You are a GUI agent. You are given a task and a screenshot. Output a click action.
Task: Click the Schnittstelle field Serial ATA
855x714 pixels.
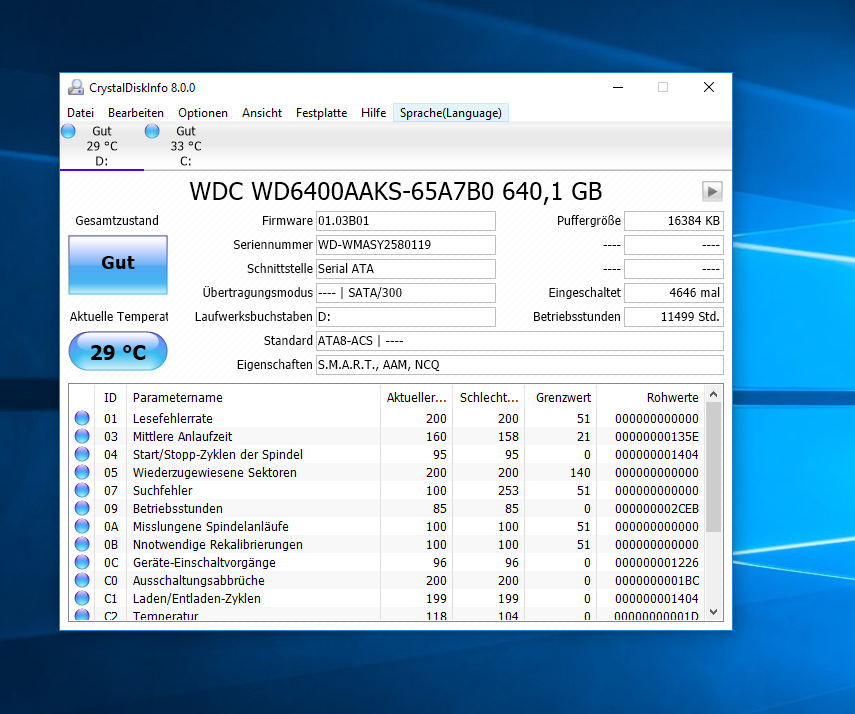[x=406, y=269]
